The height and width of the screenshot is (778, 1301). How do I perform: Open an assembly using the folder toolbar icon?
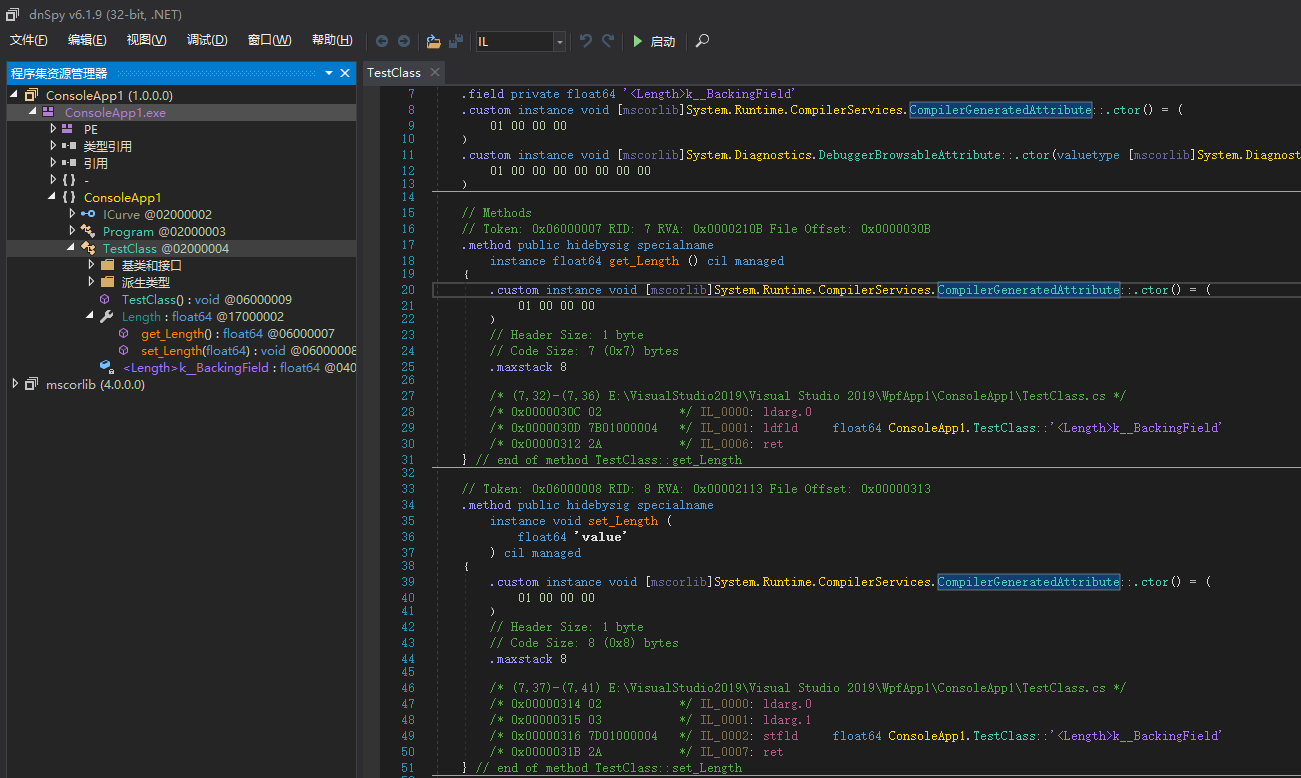(433, 41)
